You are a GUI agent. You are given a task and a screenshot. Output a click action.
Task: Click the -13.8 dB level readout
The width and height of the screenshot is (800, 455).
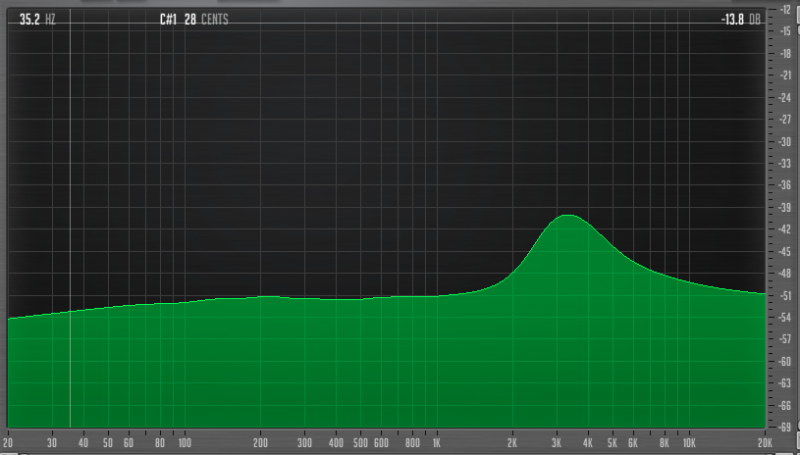click(x=738, y=18)
